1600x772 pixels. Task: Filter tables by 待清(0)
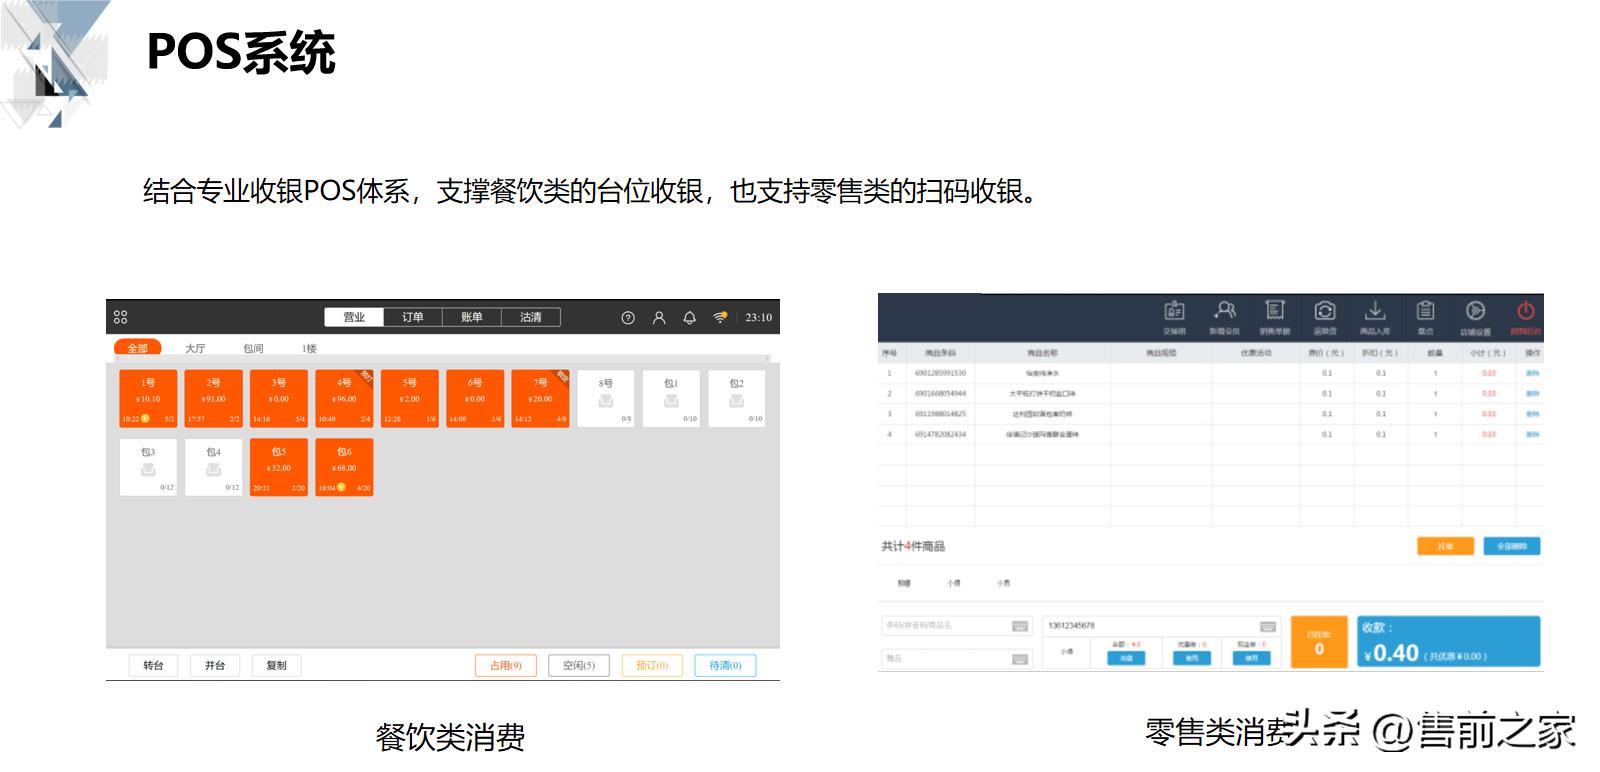tap(726, 666)
